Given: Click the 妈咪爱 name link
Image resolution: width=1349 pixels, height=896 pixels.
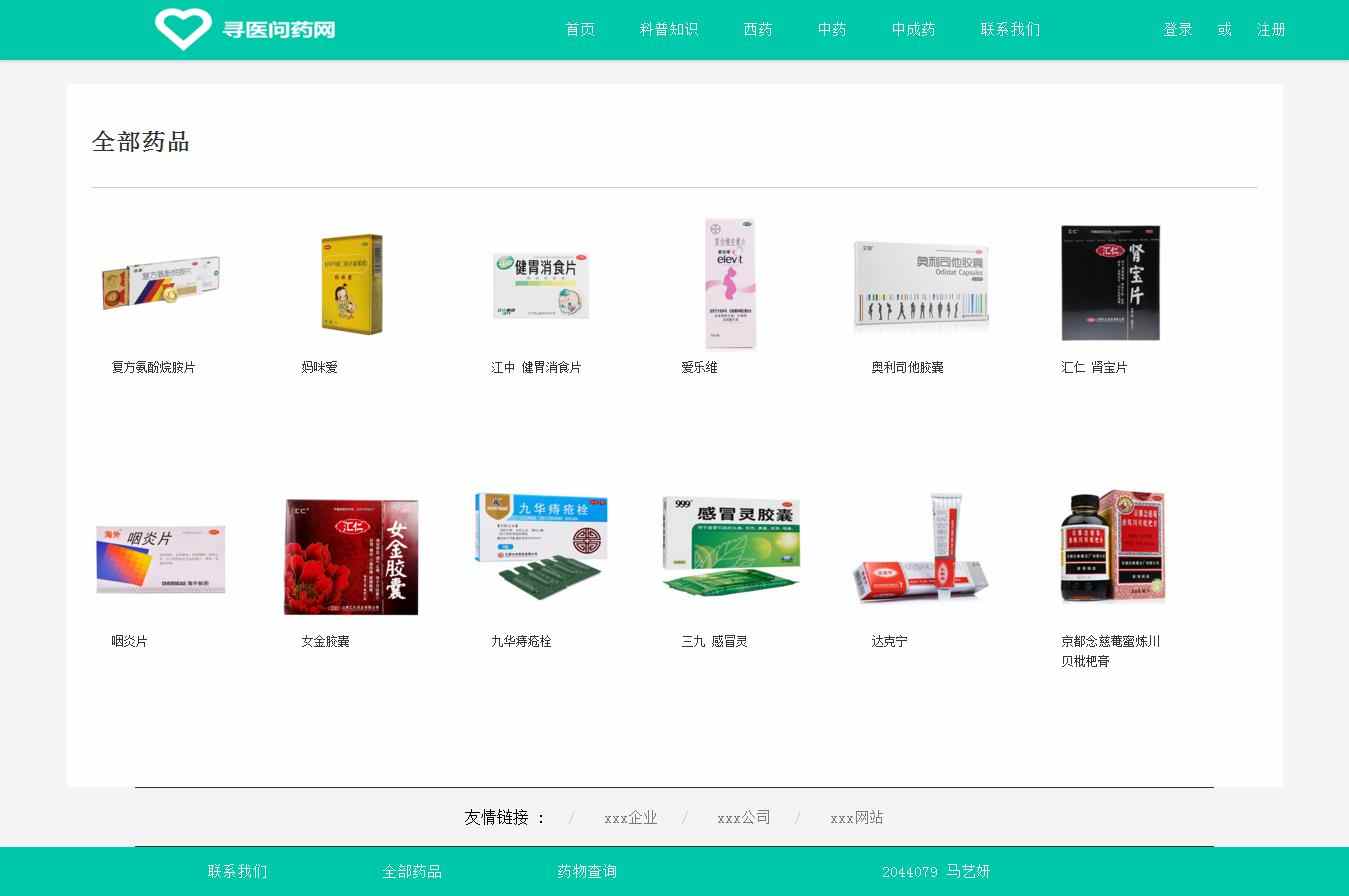Looking at the screenshot, I should tap(320, 368).
